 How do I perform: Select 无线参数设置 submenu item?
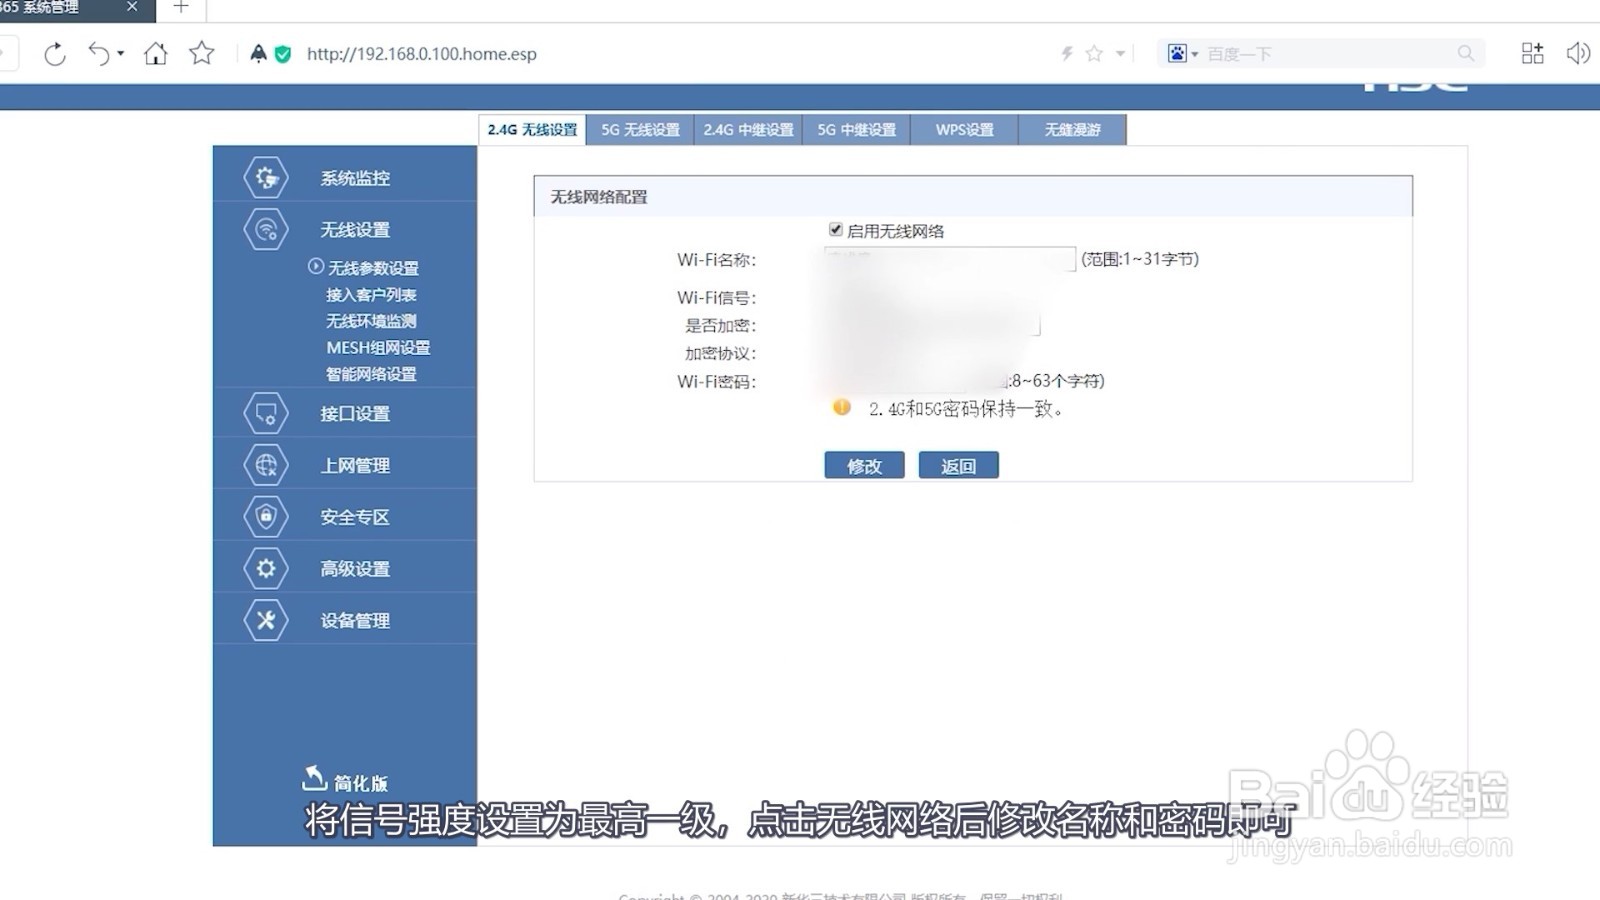pos(373,268)
